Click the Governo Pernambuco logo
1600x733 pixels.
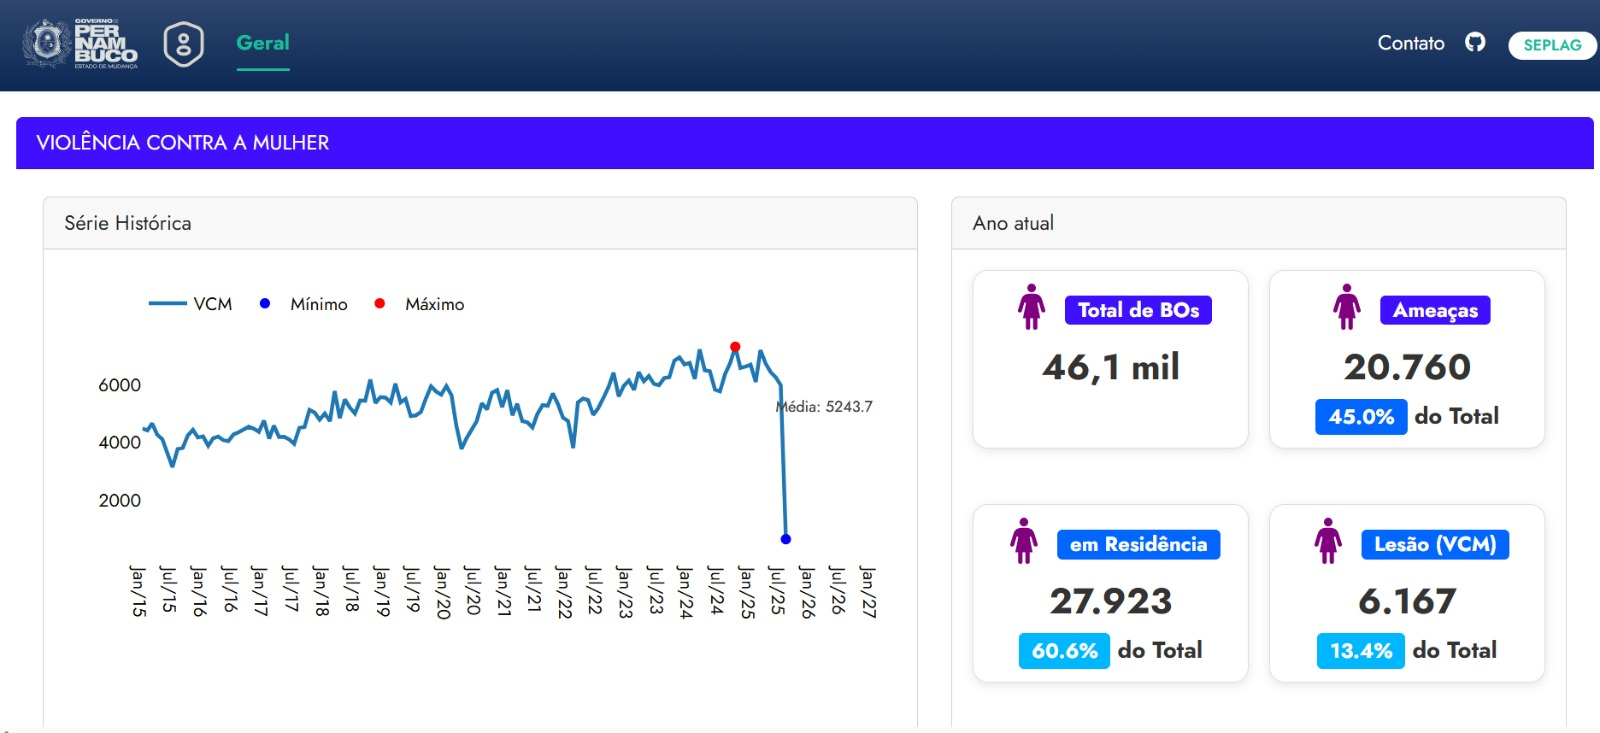tap(80, 44)
